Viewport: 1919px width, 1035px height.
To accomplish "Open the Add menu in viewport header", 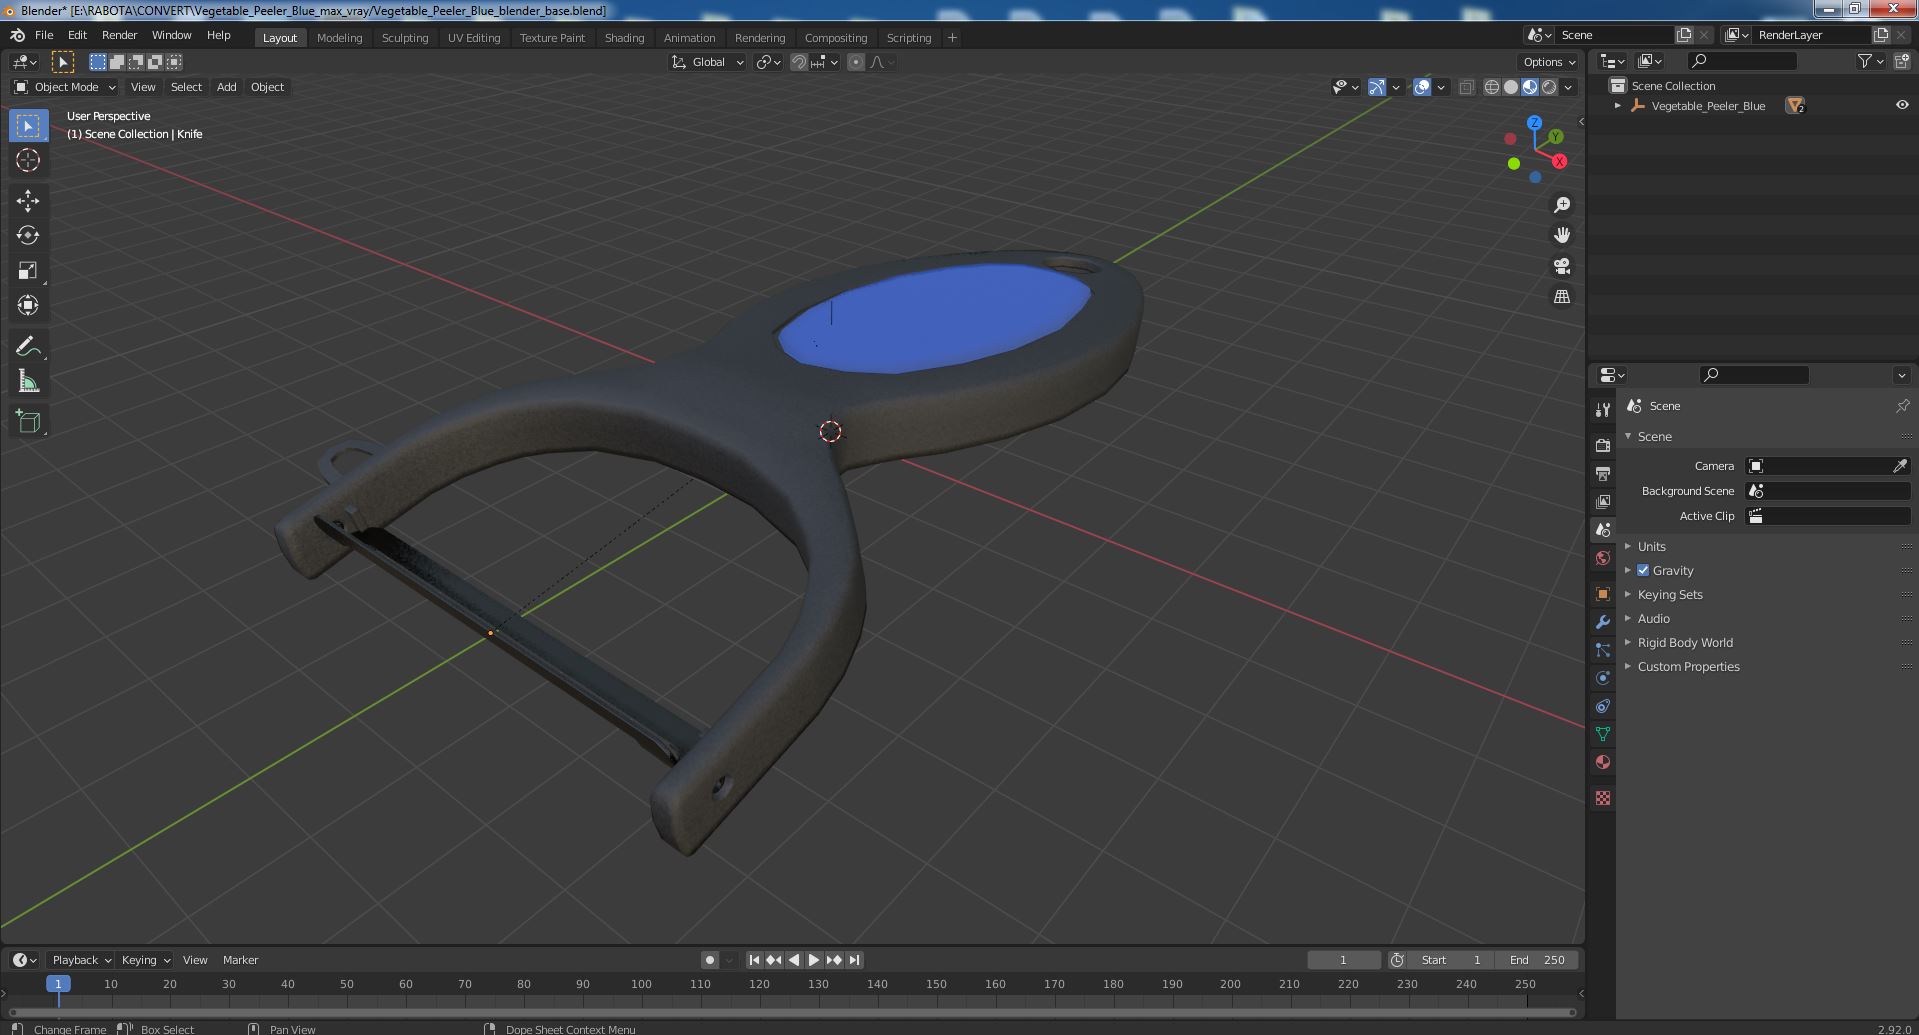I will pyautogui.click(x=227, y=87).
